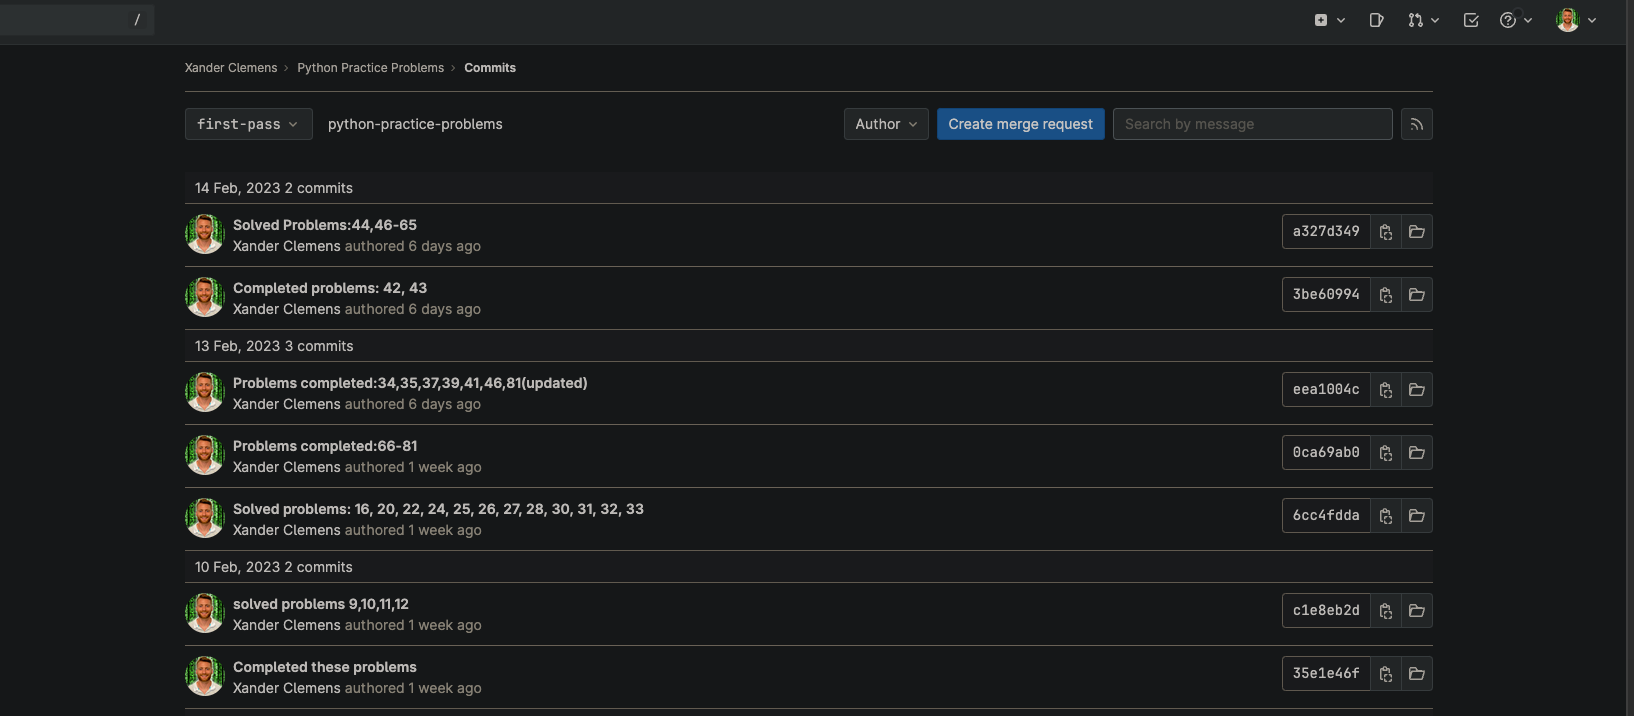Open the commits RSS feed
Image resolution: width=1634 pixels, height=716 pixels.
click(1417, 124)
